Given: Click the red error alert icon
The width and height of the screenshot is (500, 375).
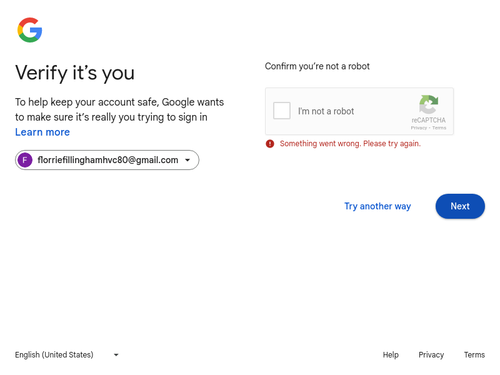Looking at the screenshot, I should [270, 144].
